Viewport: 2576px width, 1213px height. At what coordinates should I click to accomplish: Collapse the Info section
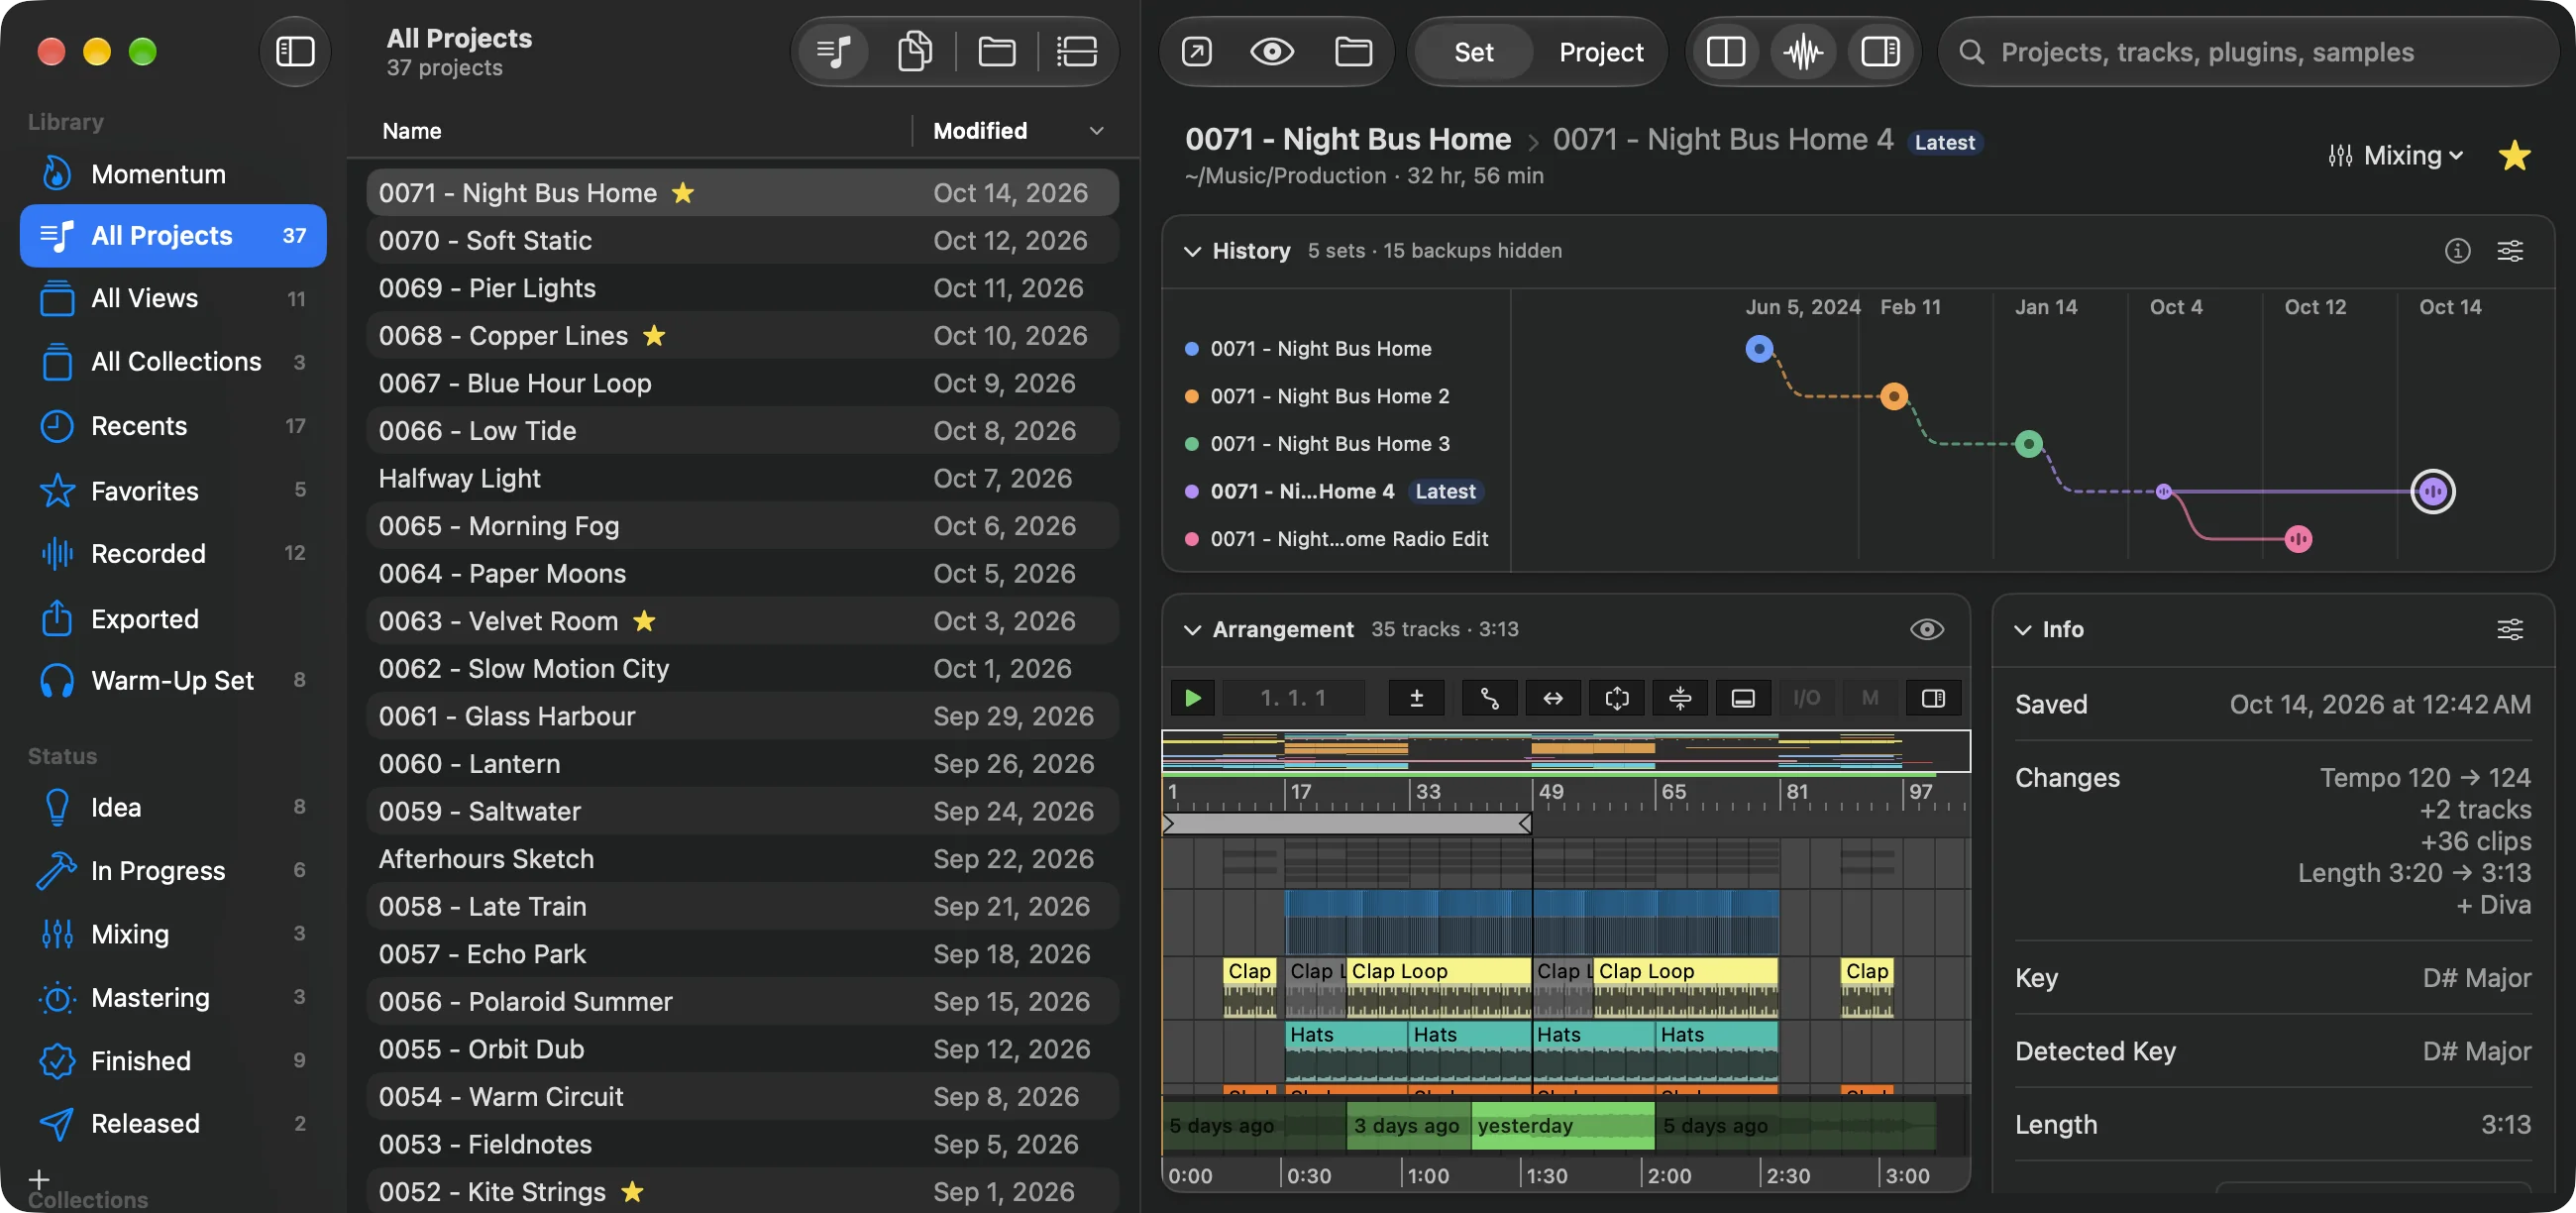(2022, 630)
